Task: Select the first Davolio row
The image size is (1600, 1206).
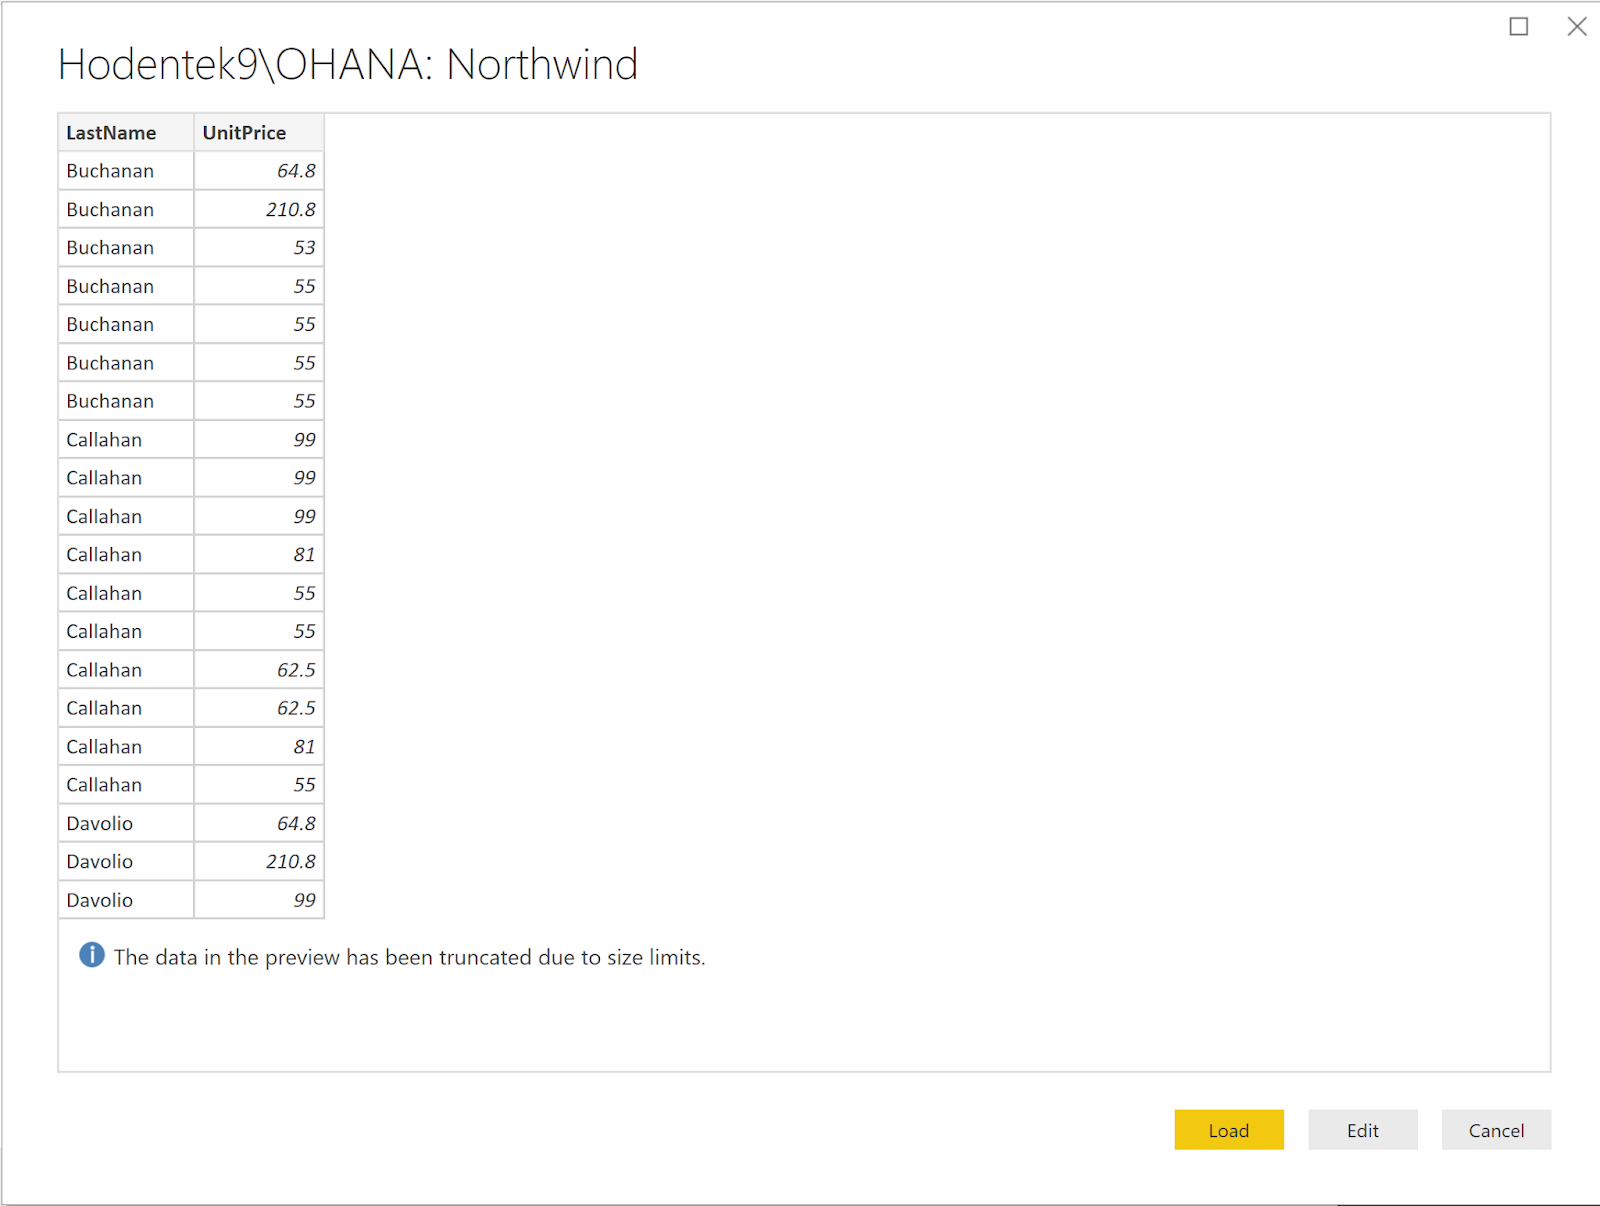Action: (99, 823)
